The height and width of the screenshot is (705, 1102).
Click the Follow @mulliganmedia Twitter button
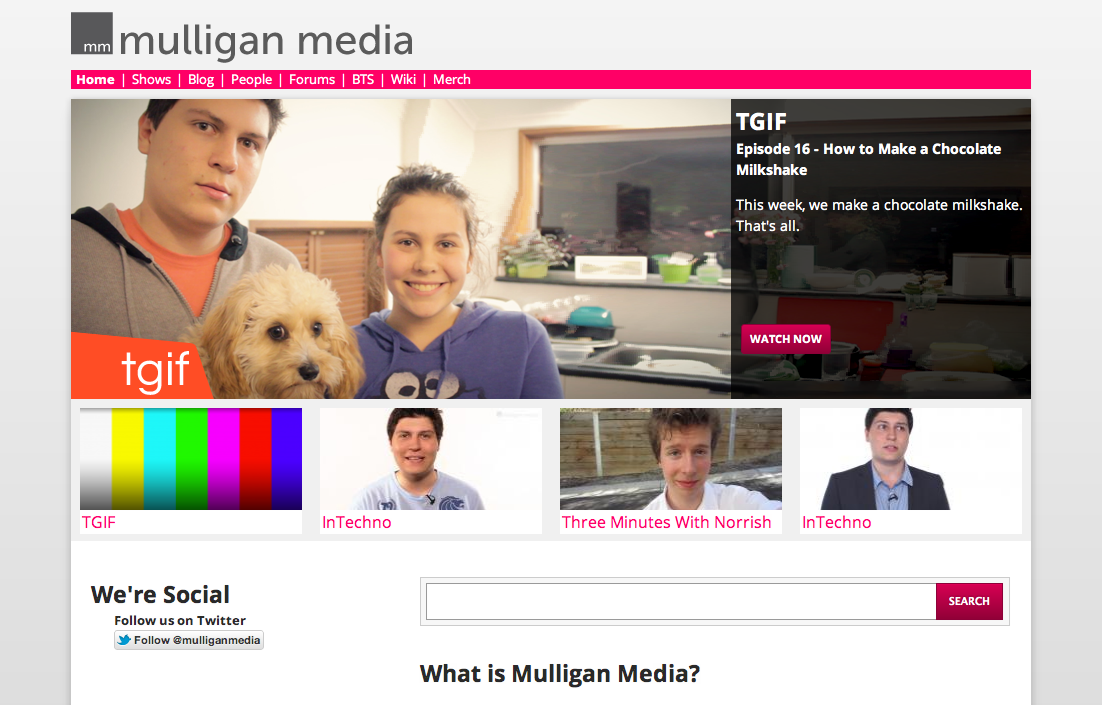[189, 640]
